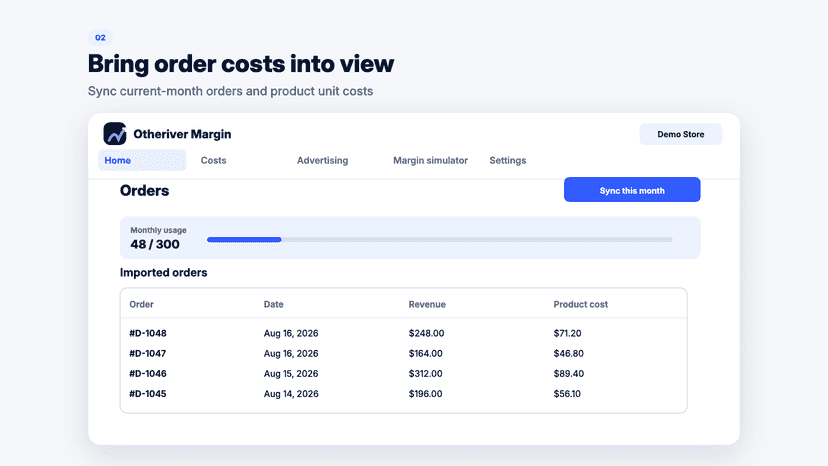Click the Otheriver Margin logo icon
Viewport: 828px width, 466px height.
tap(115, 134)
